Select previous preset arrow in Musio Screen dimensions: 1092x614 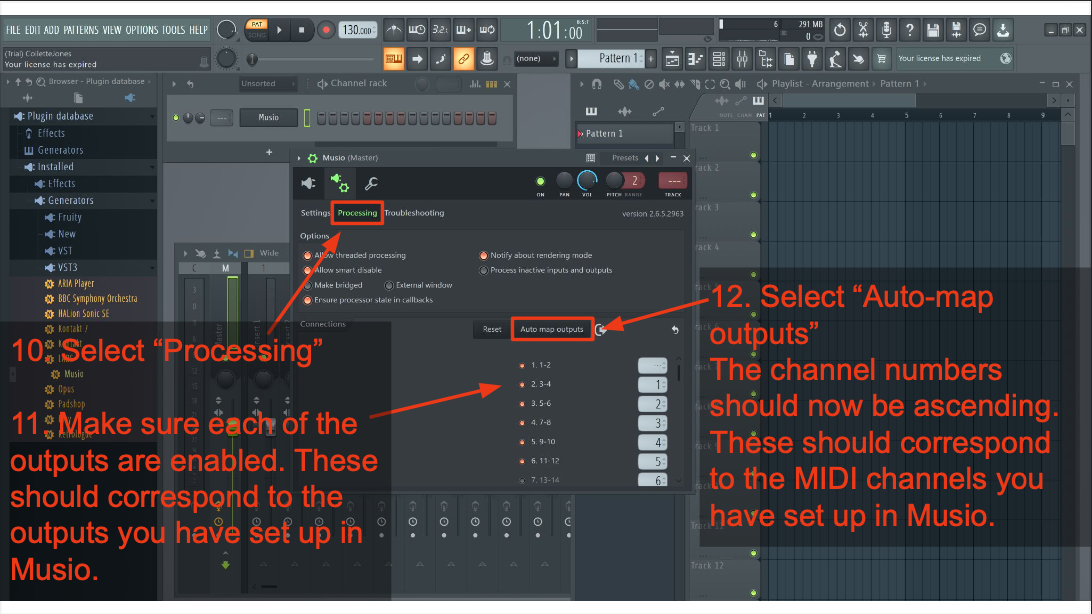[646, 158]
